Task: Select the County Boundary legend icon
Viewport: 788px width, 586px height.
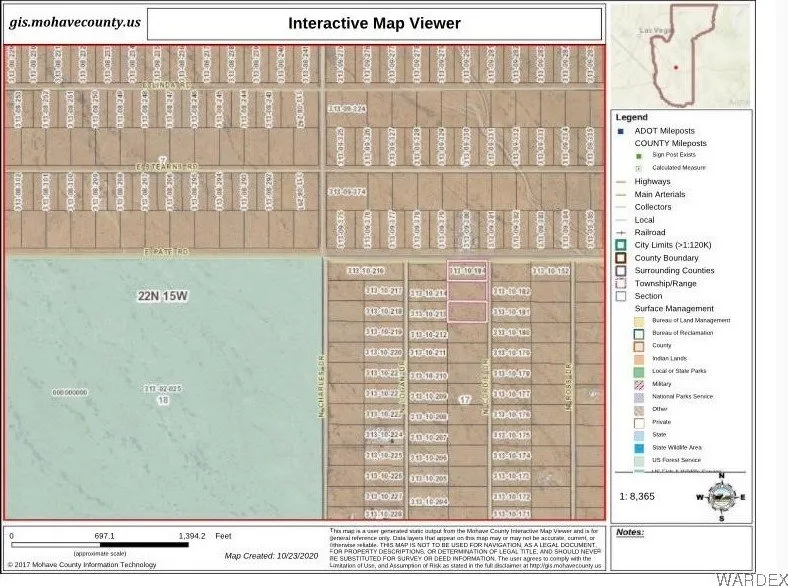Action: (621, 258)
